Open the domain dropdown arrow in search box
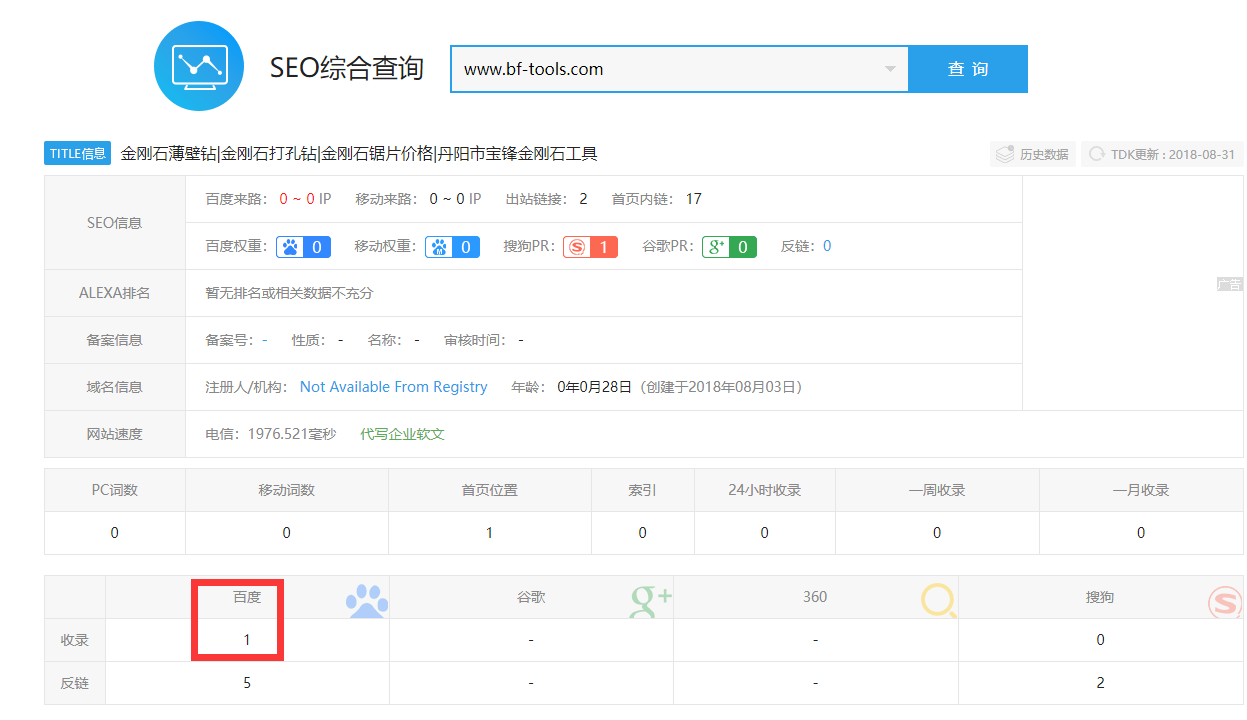The image size is (1247, 720). pyautogui.click(x=890, y=68)
